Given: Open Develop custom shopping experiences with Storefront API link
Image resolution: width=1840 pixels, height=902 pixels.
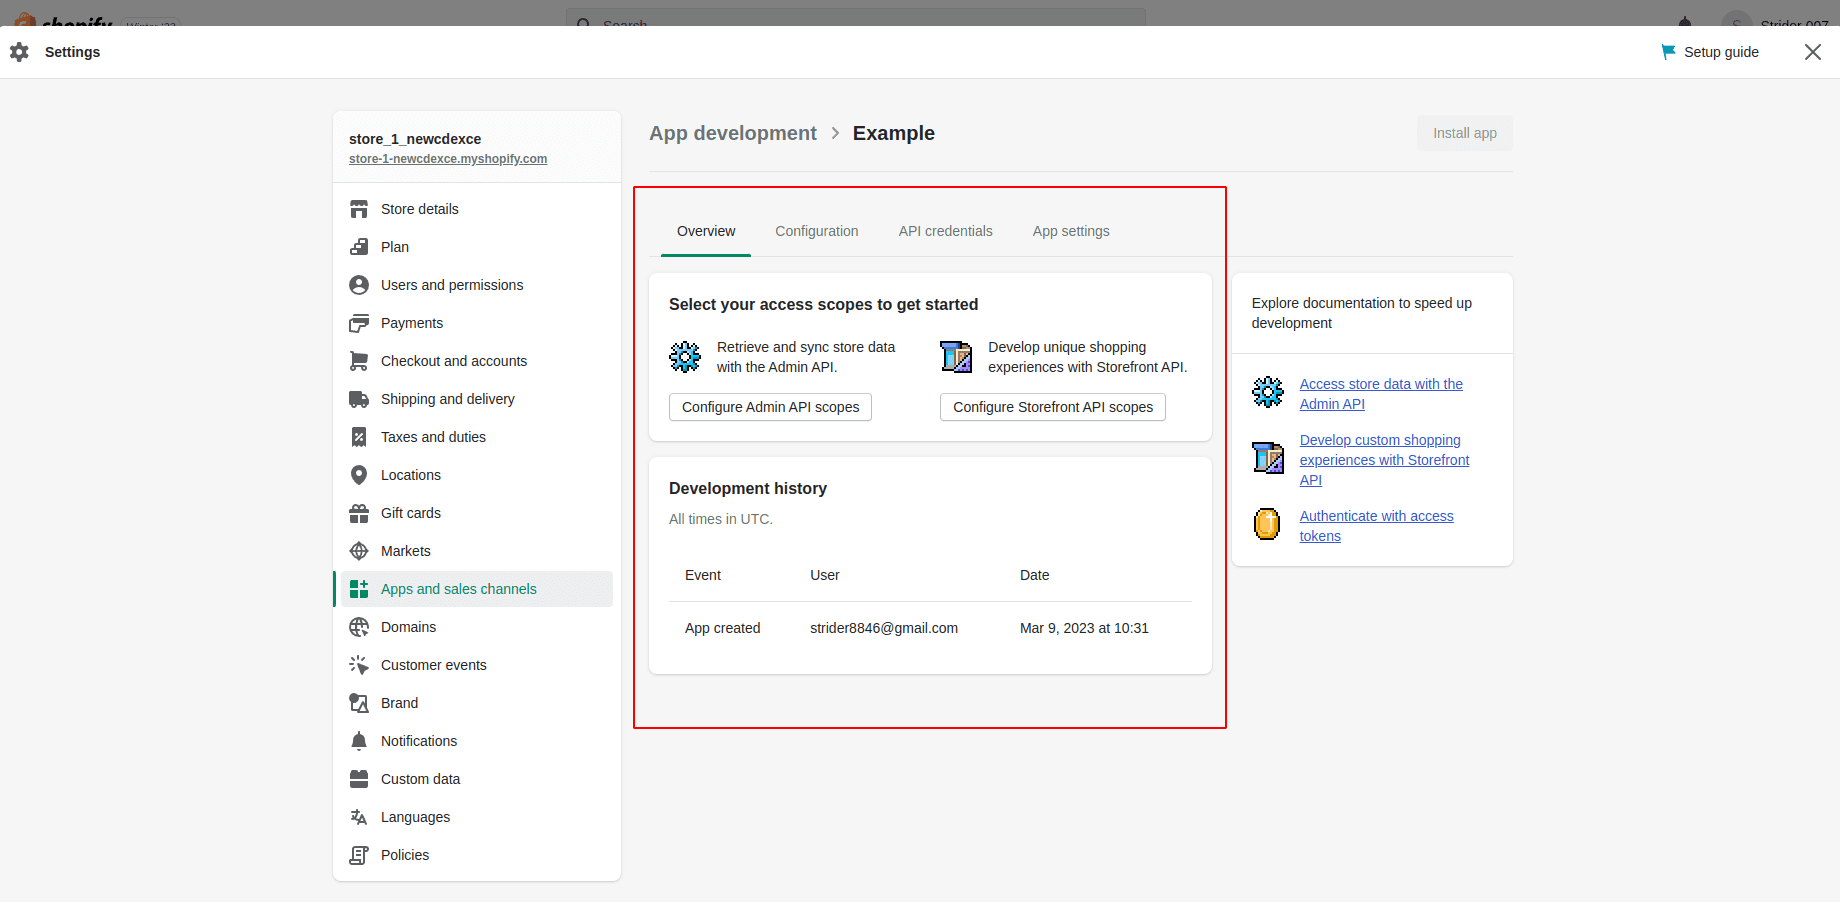Looking at the screenshot, I should 1384,460.
